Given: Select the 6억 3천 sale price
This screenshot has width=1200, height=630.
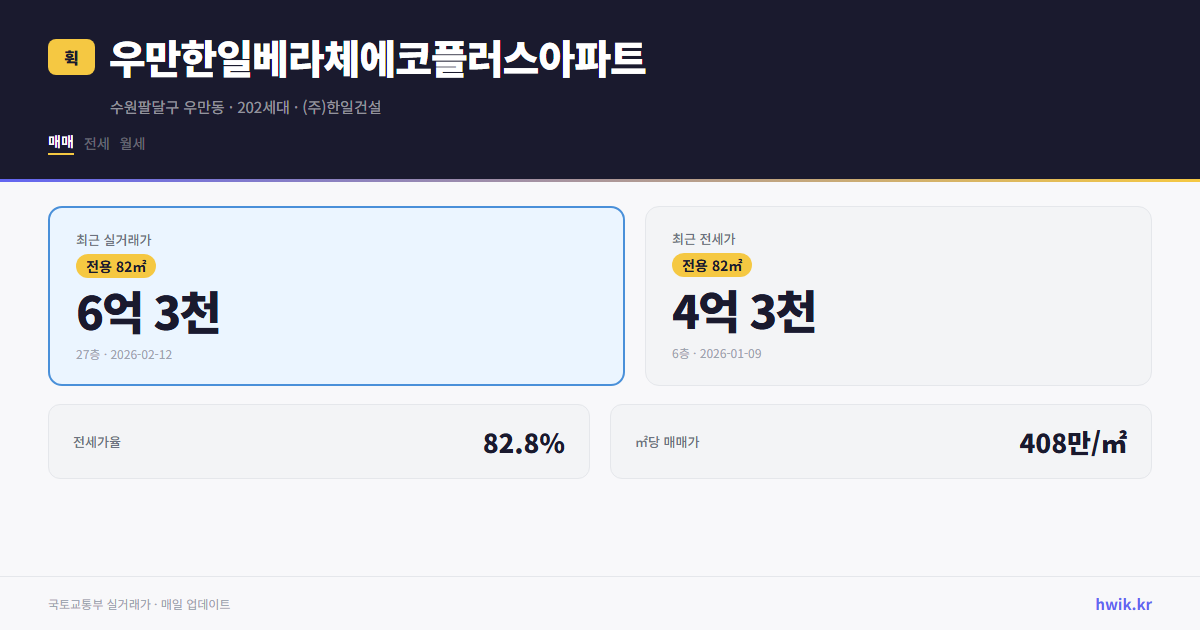Looking at the screenshot, I should click(x=148, y=313).
